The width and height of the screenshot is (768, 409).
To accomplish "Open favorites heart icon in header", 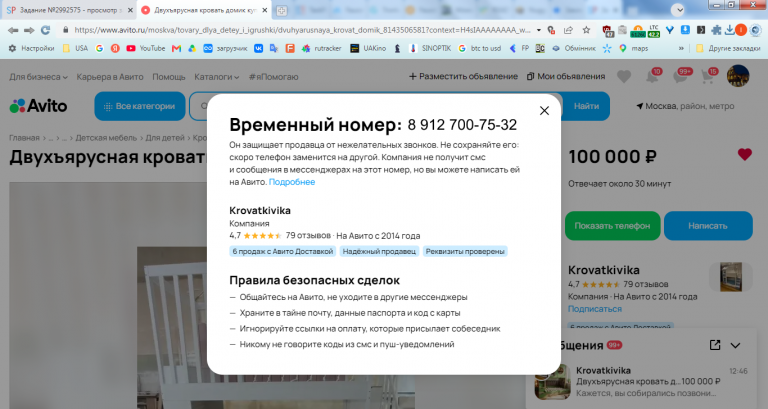I will point(624,77).
